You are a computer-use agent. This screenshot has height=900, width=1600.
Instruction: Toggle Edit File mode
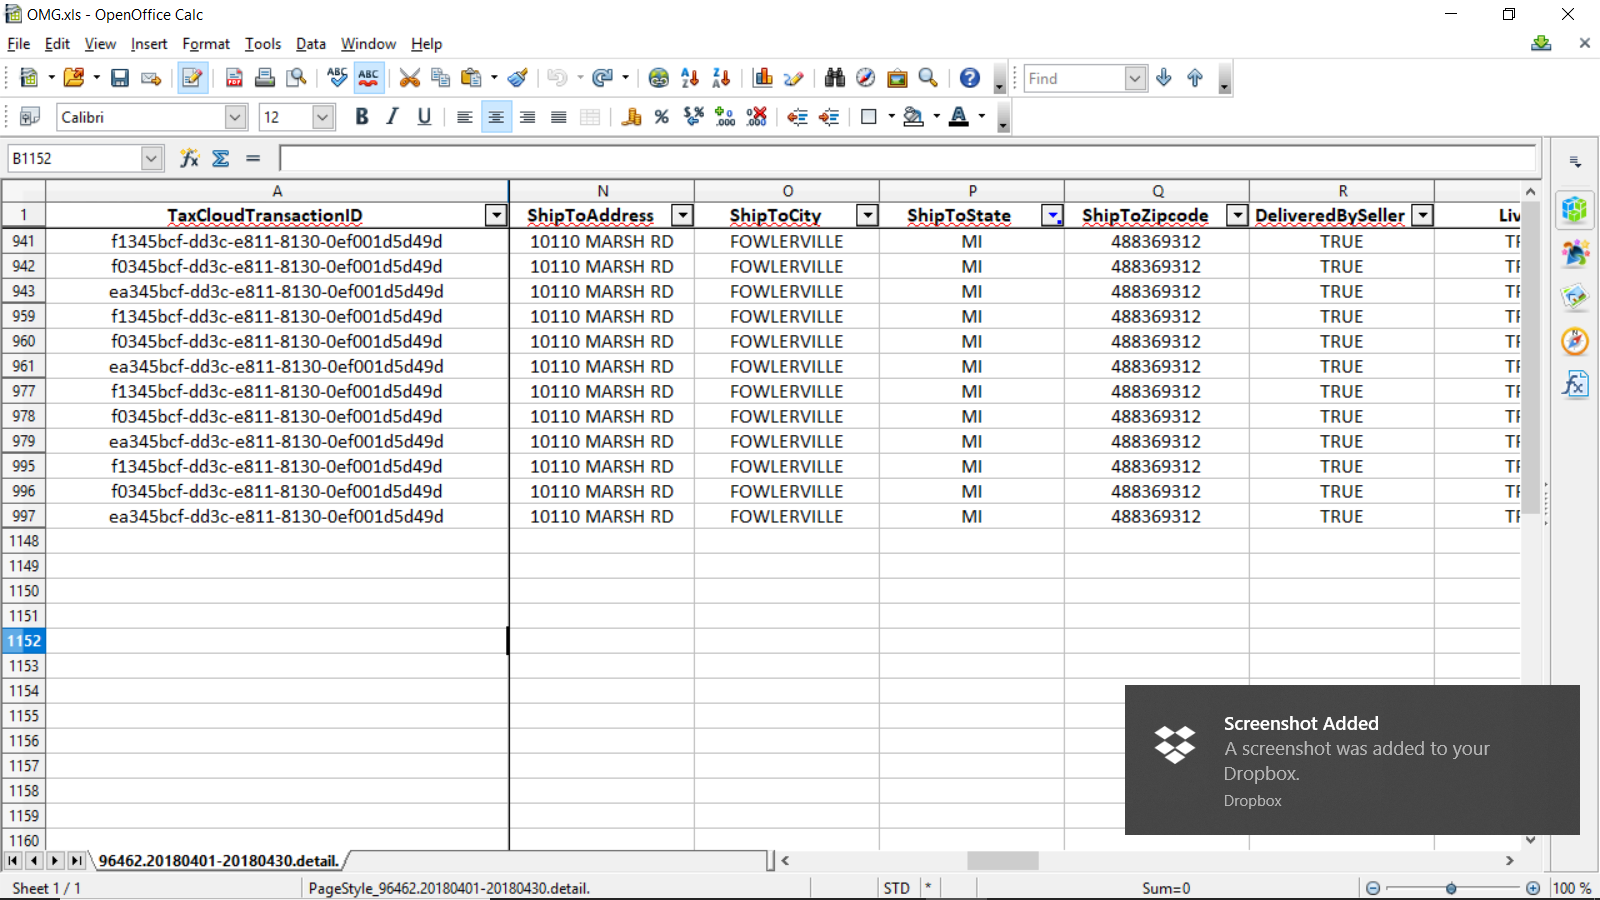[x=192, y=78]
